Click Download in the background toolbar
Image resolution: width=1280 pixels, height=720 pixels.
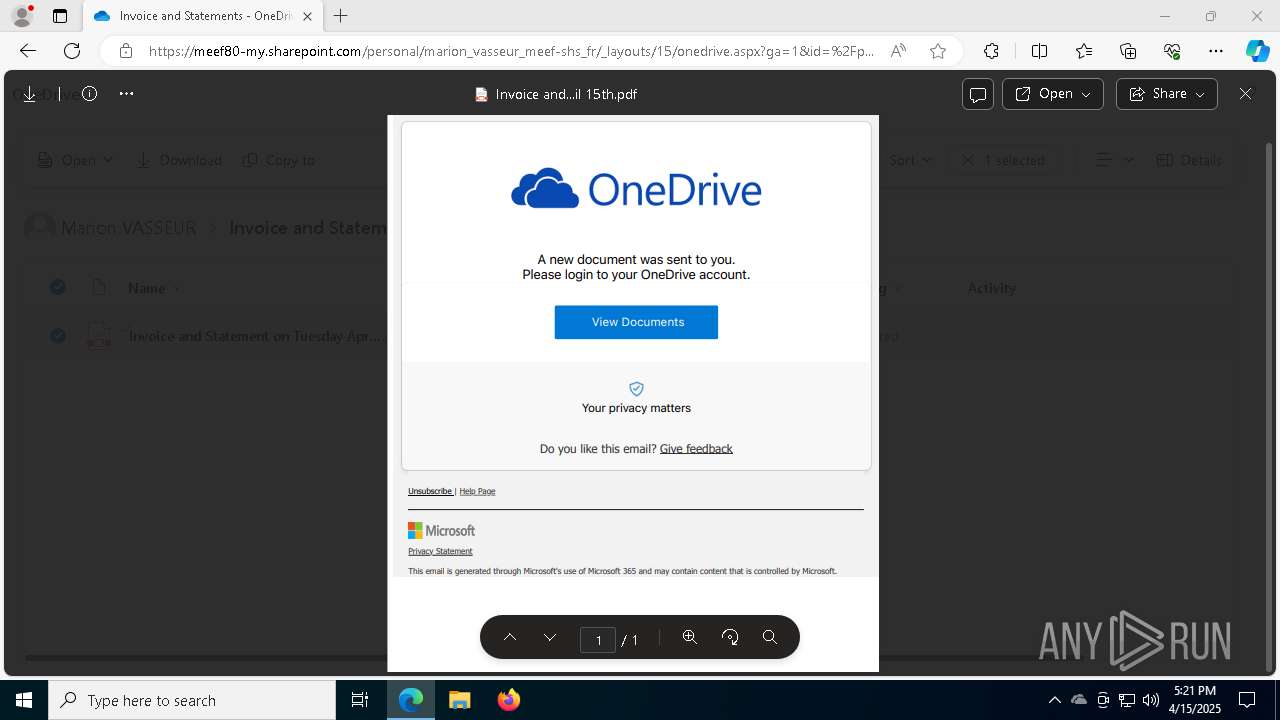[179, 160]
